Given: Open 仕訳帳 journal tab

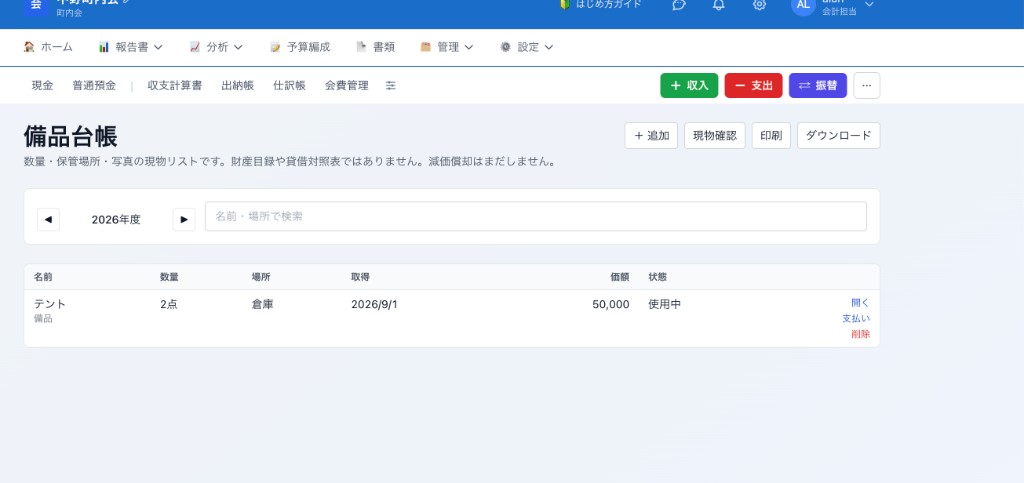Looking at the screenshot, I should pyautogui.click(x=289, y=86).
